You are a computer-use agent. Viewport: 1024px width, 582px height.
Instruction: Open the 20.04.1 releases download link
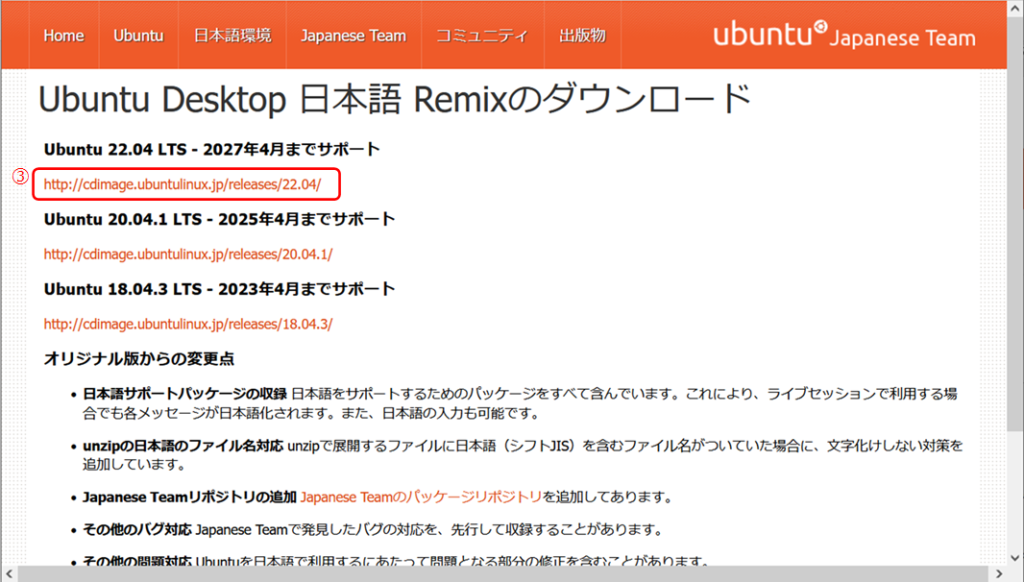click(188, 254)
